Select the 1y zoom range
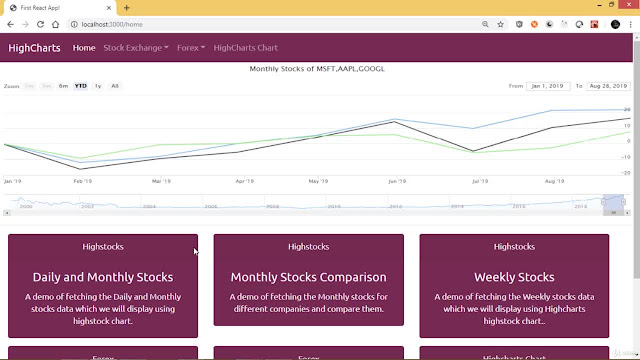Image resolution: width=640 pixels, height=360 pixels. (x=98, y=86)
